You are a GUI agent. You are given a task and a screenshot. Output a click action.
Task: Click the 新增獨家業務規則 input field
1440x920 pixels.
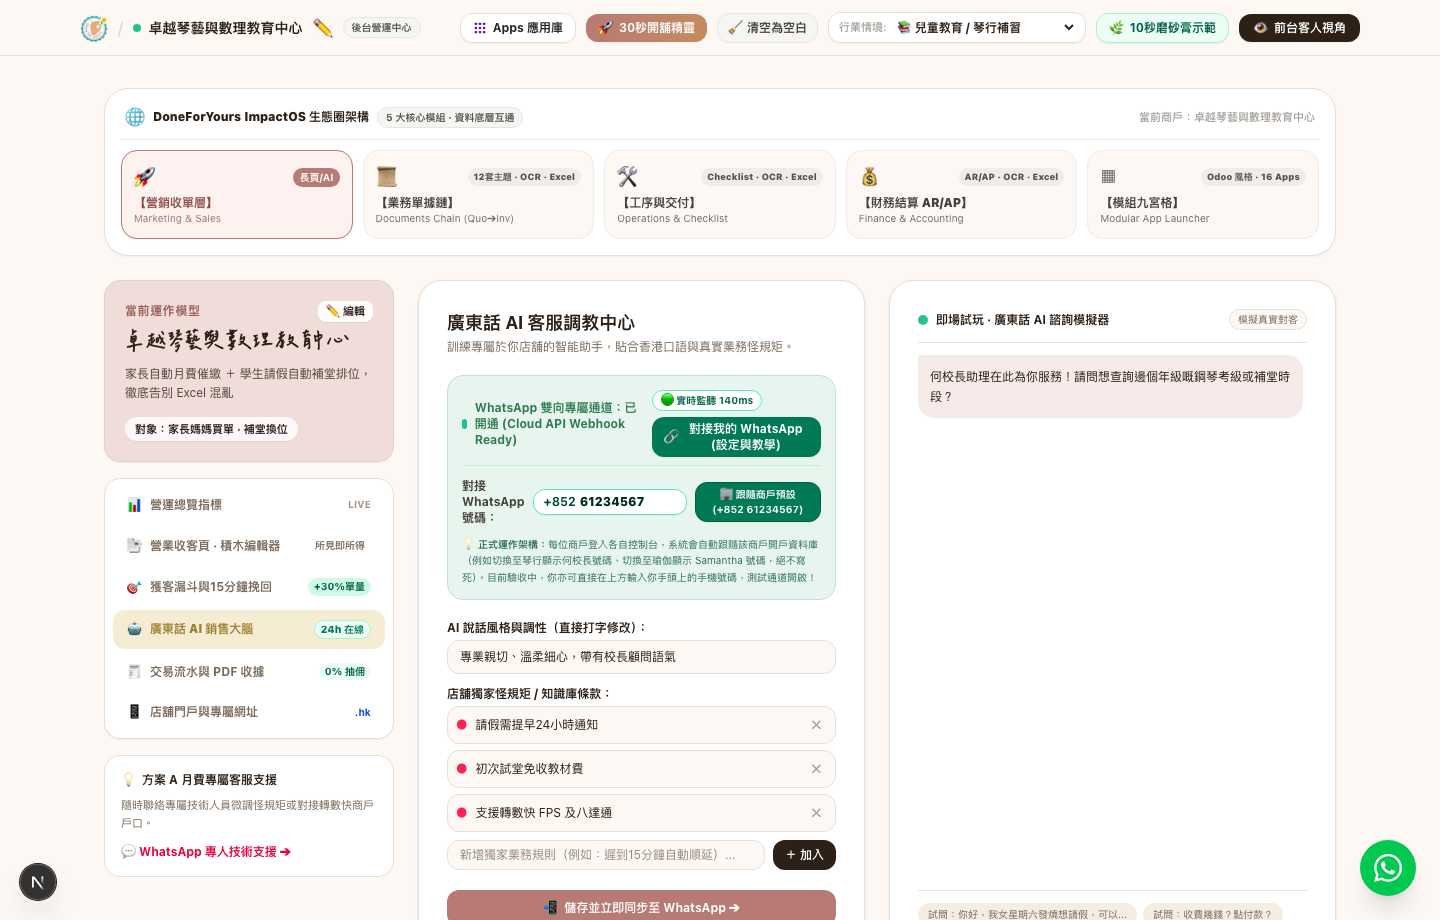coord(606,855)
